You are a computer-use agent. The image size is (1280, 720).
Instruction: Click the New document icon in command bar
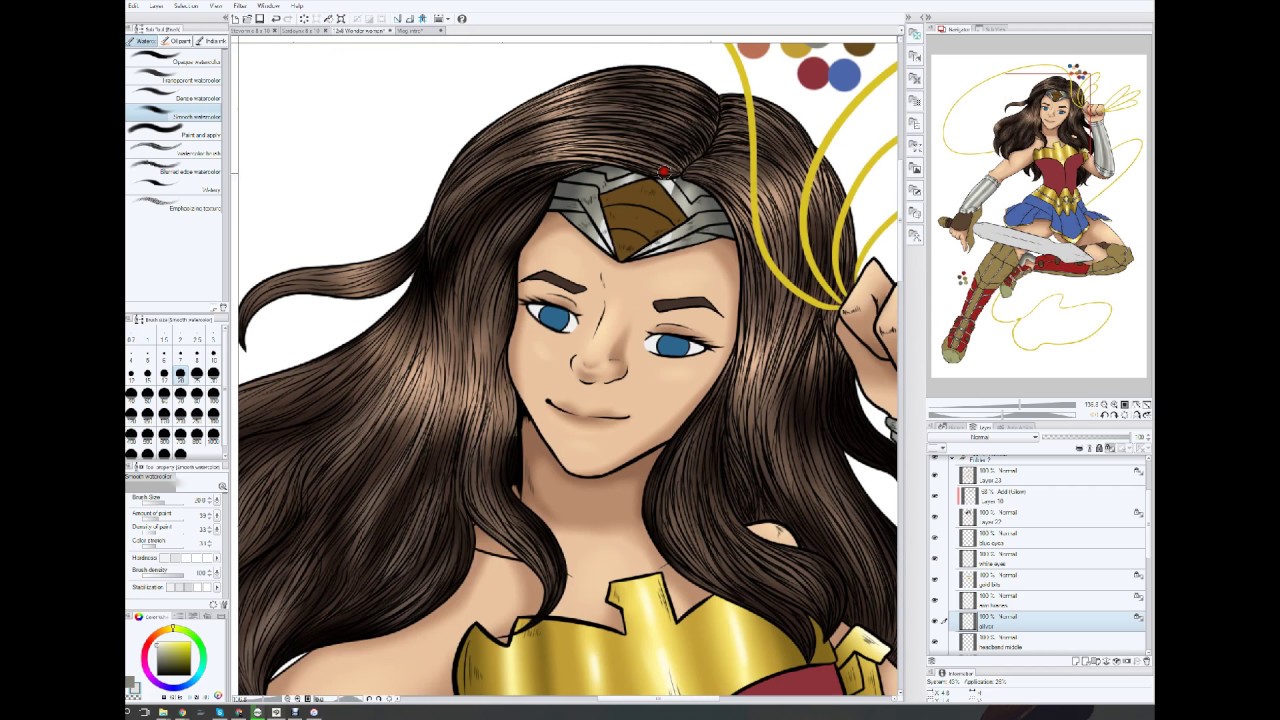235,18
